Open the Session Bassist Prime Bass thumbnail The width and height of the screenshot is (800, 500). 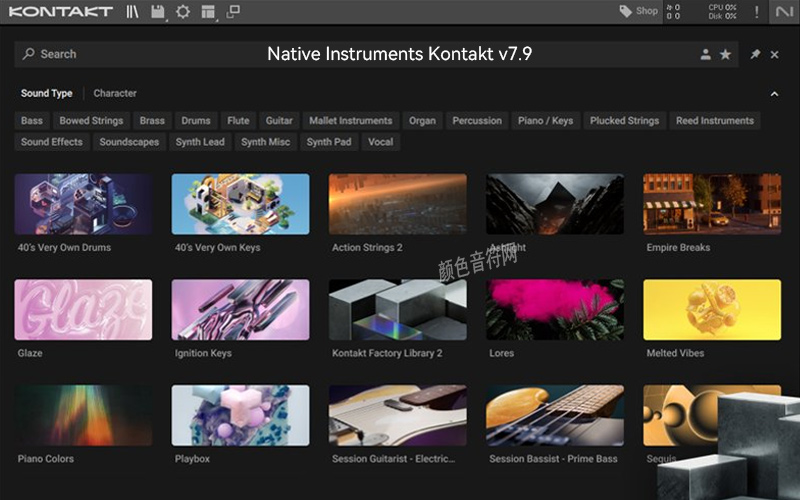point(555,415)
